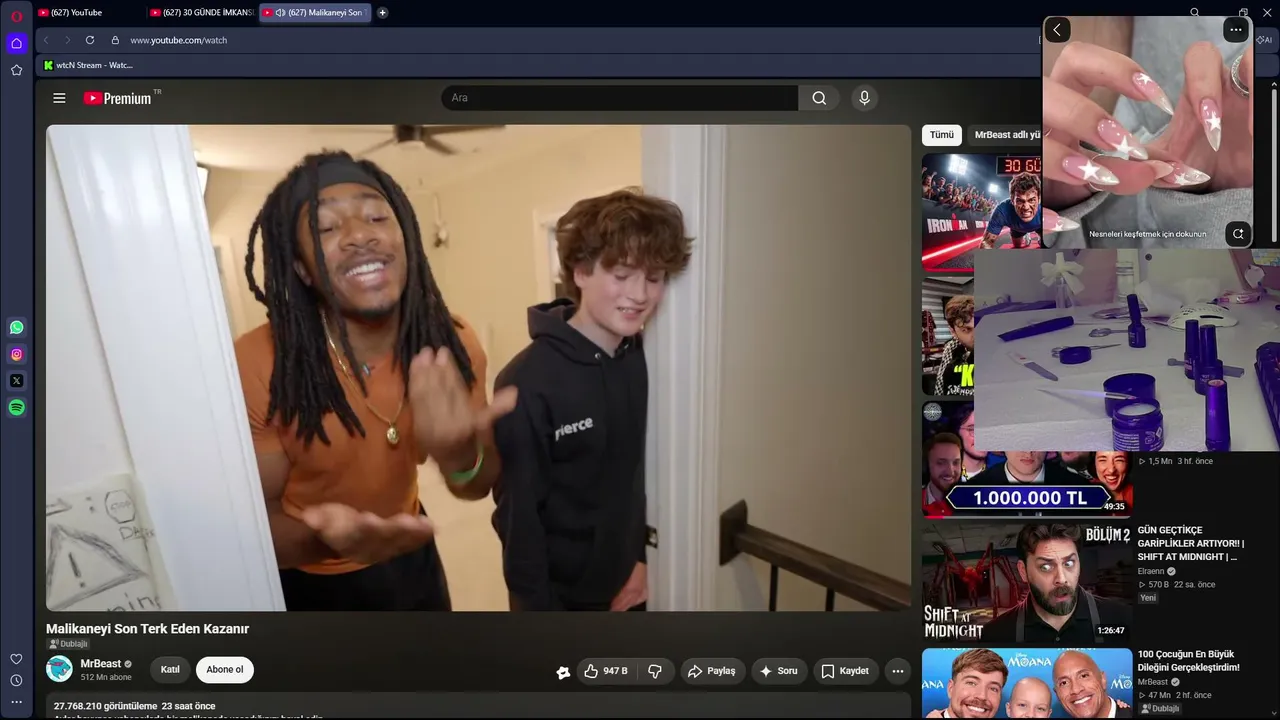Open the Shift at Midnight video thumbnail
Viewport: 1280px width, 720px height.
[x=1027, y=581]
